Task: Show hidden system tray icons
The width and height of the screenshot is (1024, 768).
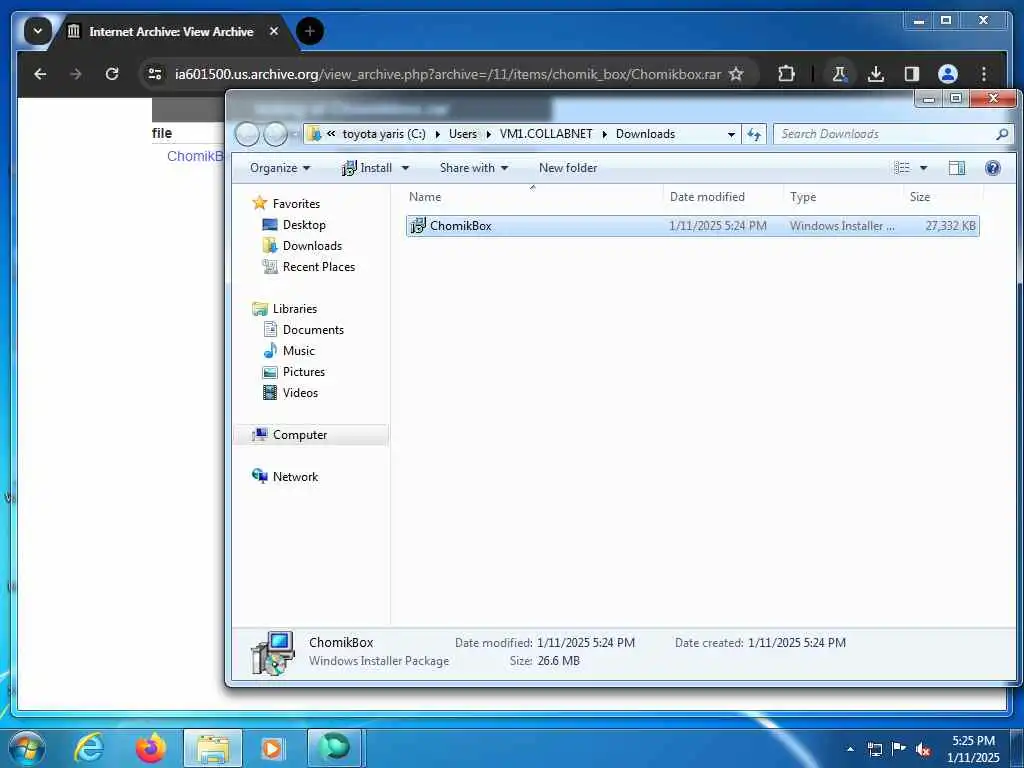Action: click(x=850, y=748)
